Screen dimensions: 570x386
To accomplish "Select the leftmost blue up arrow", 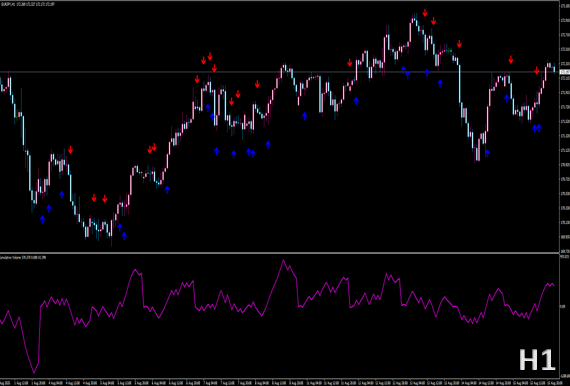I will pos(43,219).
